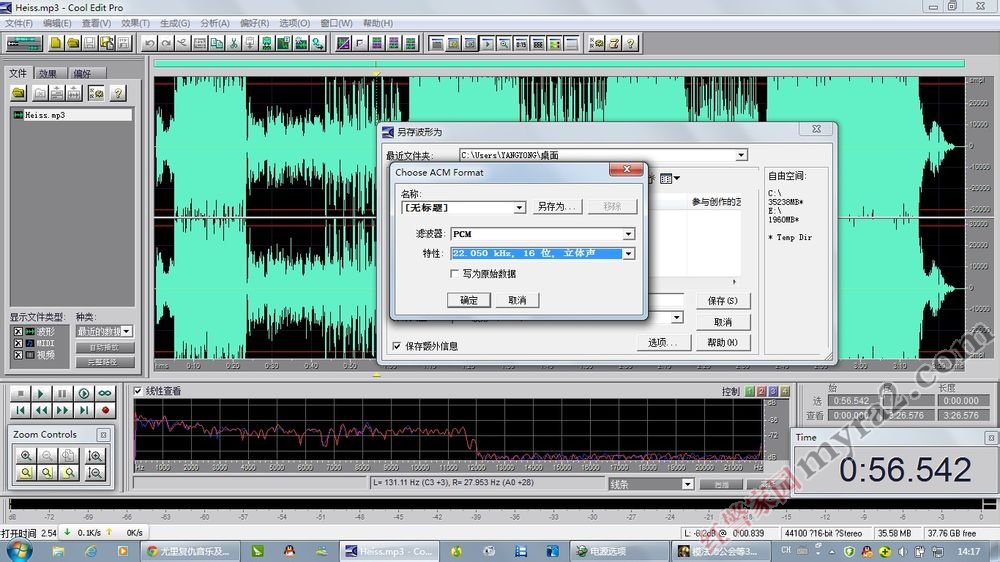Open the 名称 [无标题] dropdown
The image size is (1000, 562).
click(519, 207)
